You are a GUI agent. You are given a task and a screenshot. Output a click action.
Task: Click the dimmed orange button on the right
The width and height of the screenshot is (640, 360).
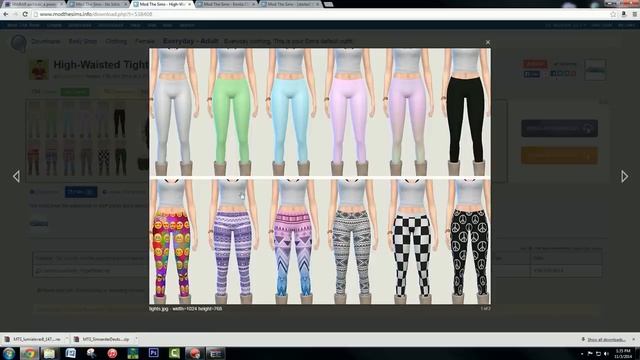[559, 156]
